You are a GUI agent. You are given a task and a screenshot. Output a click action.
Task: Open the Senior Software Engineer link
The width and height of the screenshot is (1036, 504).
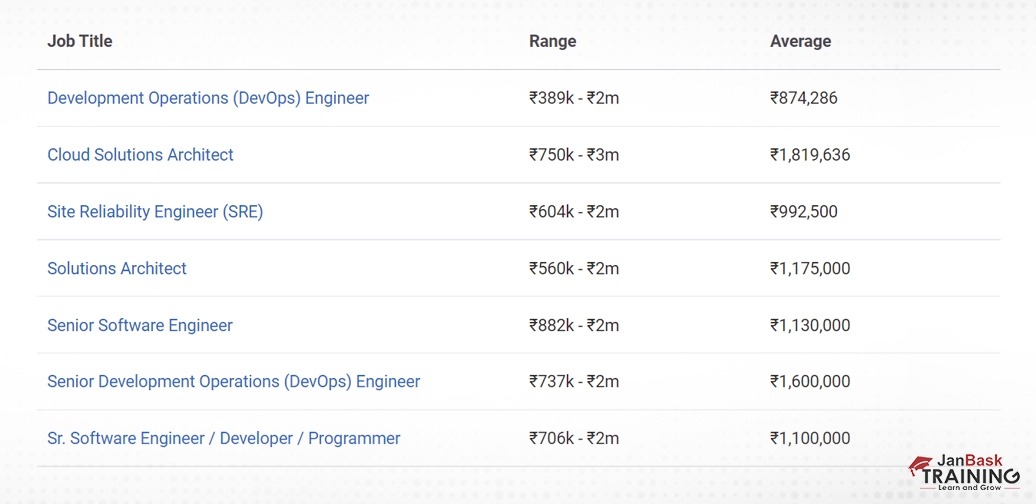point(140,326)
